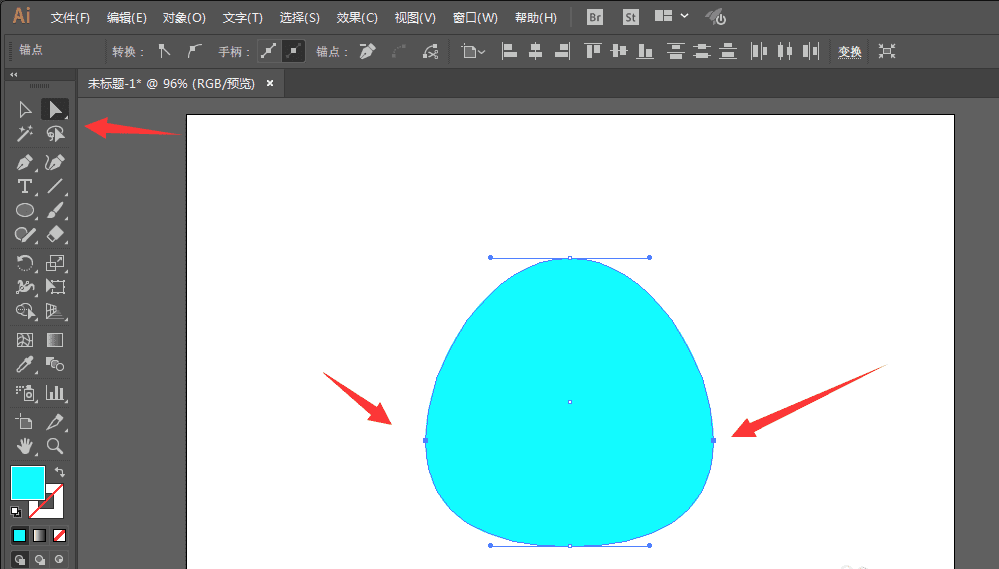Click the cyan Fill color swatch
The height and width of the screenshot is (569, 999).
27,482
